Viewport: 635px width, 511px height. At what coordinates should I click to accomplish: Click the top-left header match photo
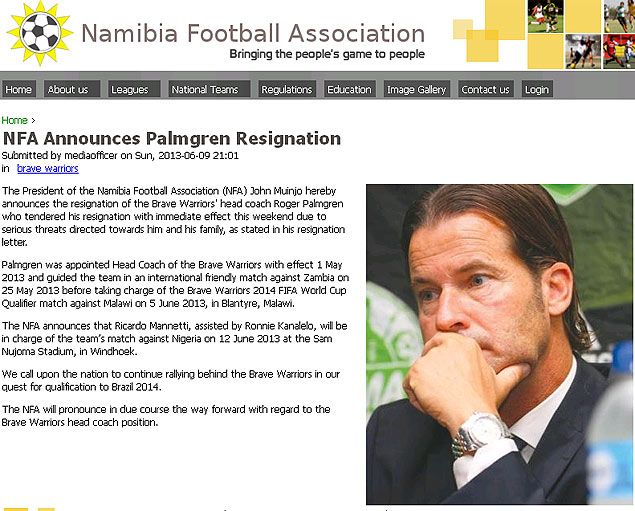tap(545, 16)
